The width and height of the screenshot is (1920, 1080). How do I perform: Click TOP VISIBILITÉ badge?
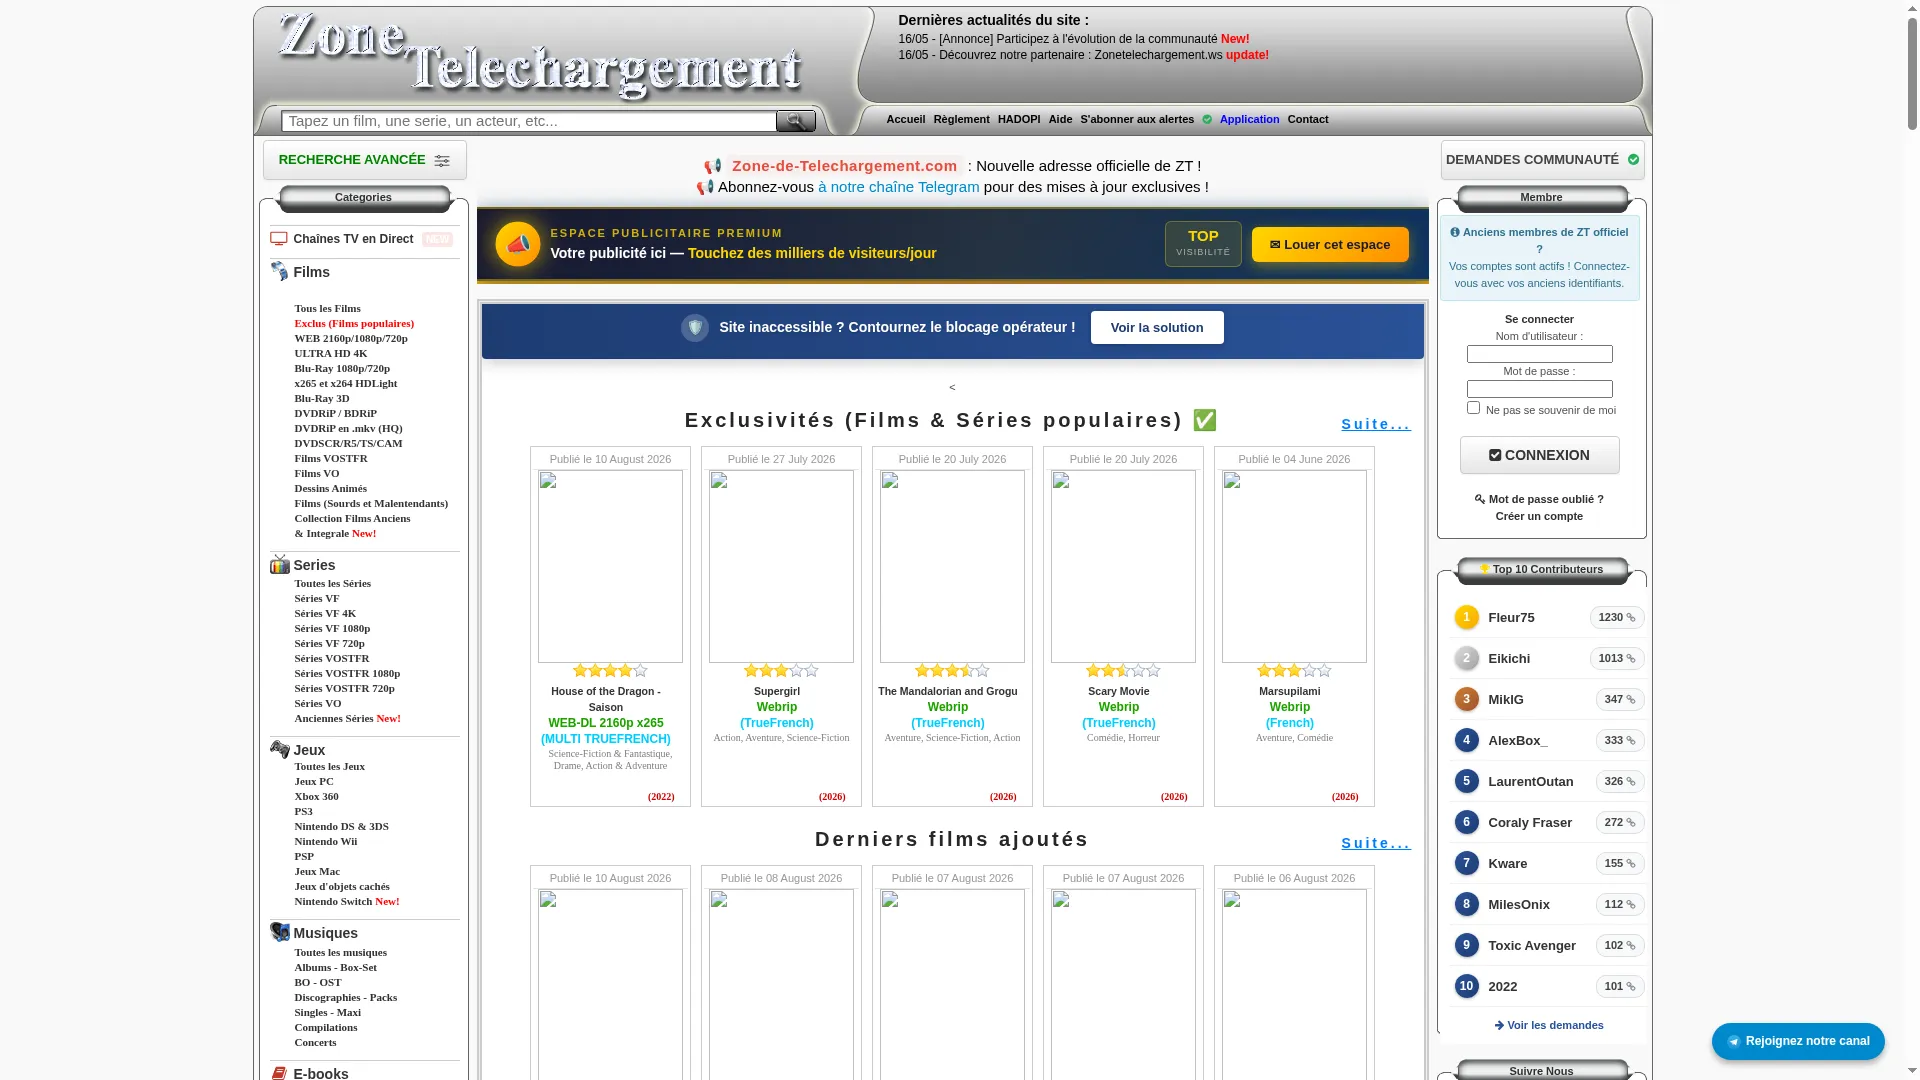click(1203, 244)
